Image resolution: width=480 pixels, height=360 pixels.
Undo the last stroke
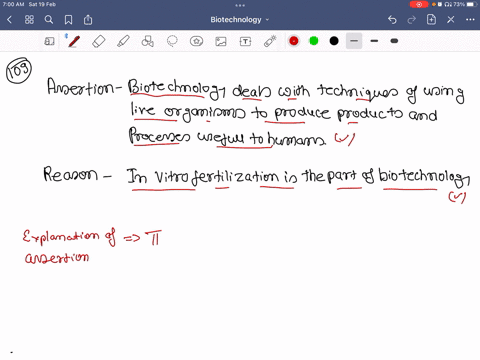(392, 20)
